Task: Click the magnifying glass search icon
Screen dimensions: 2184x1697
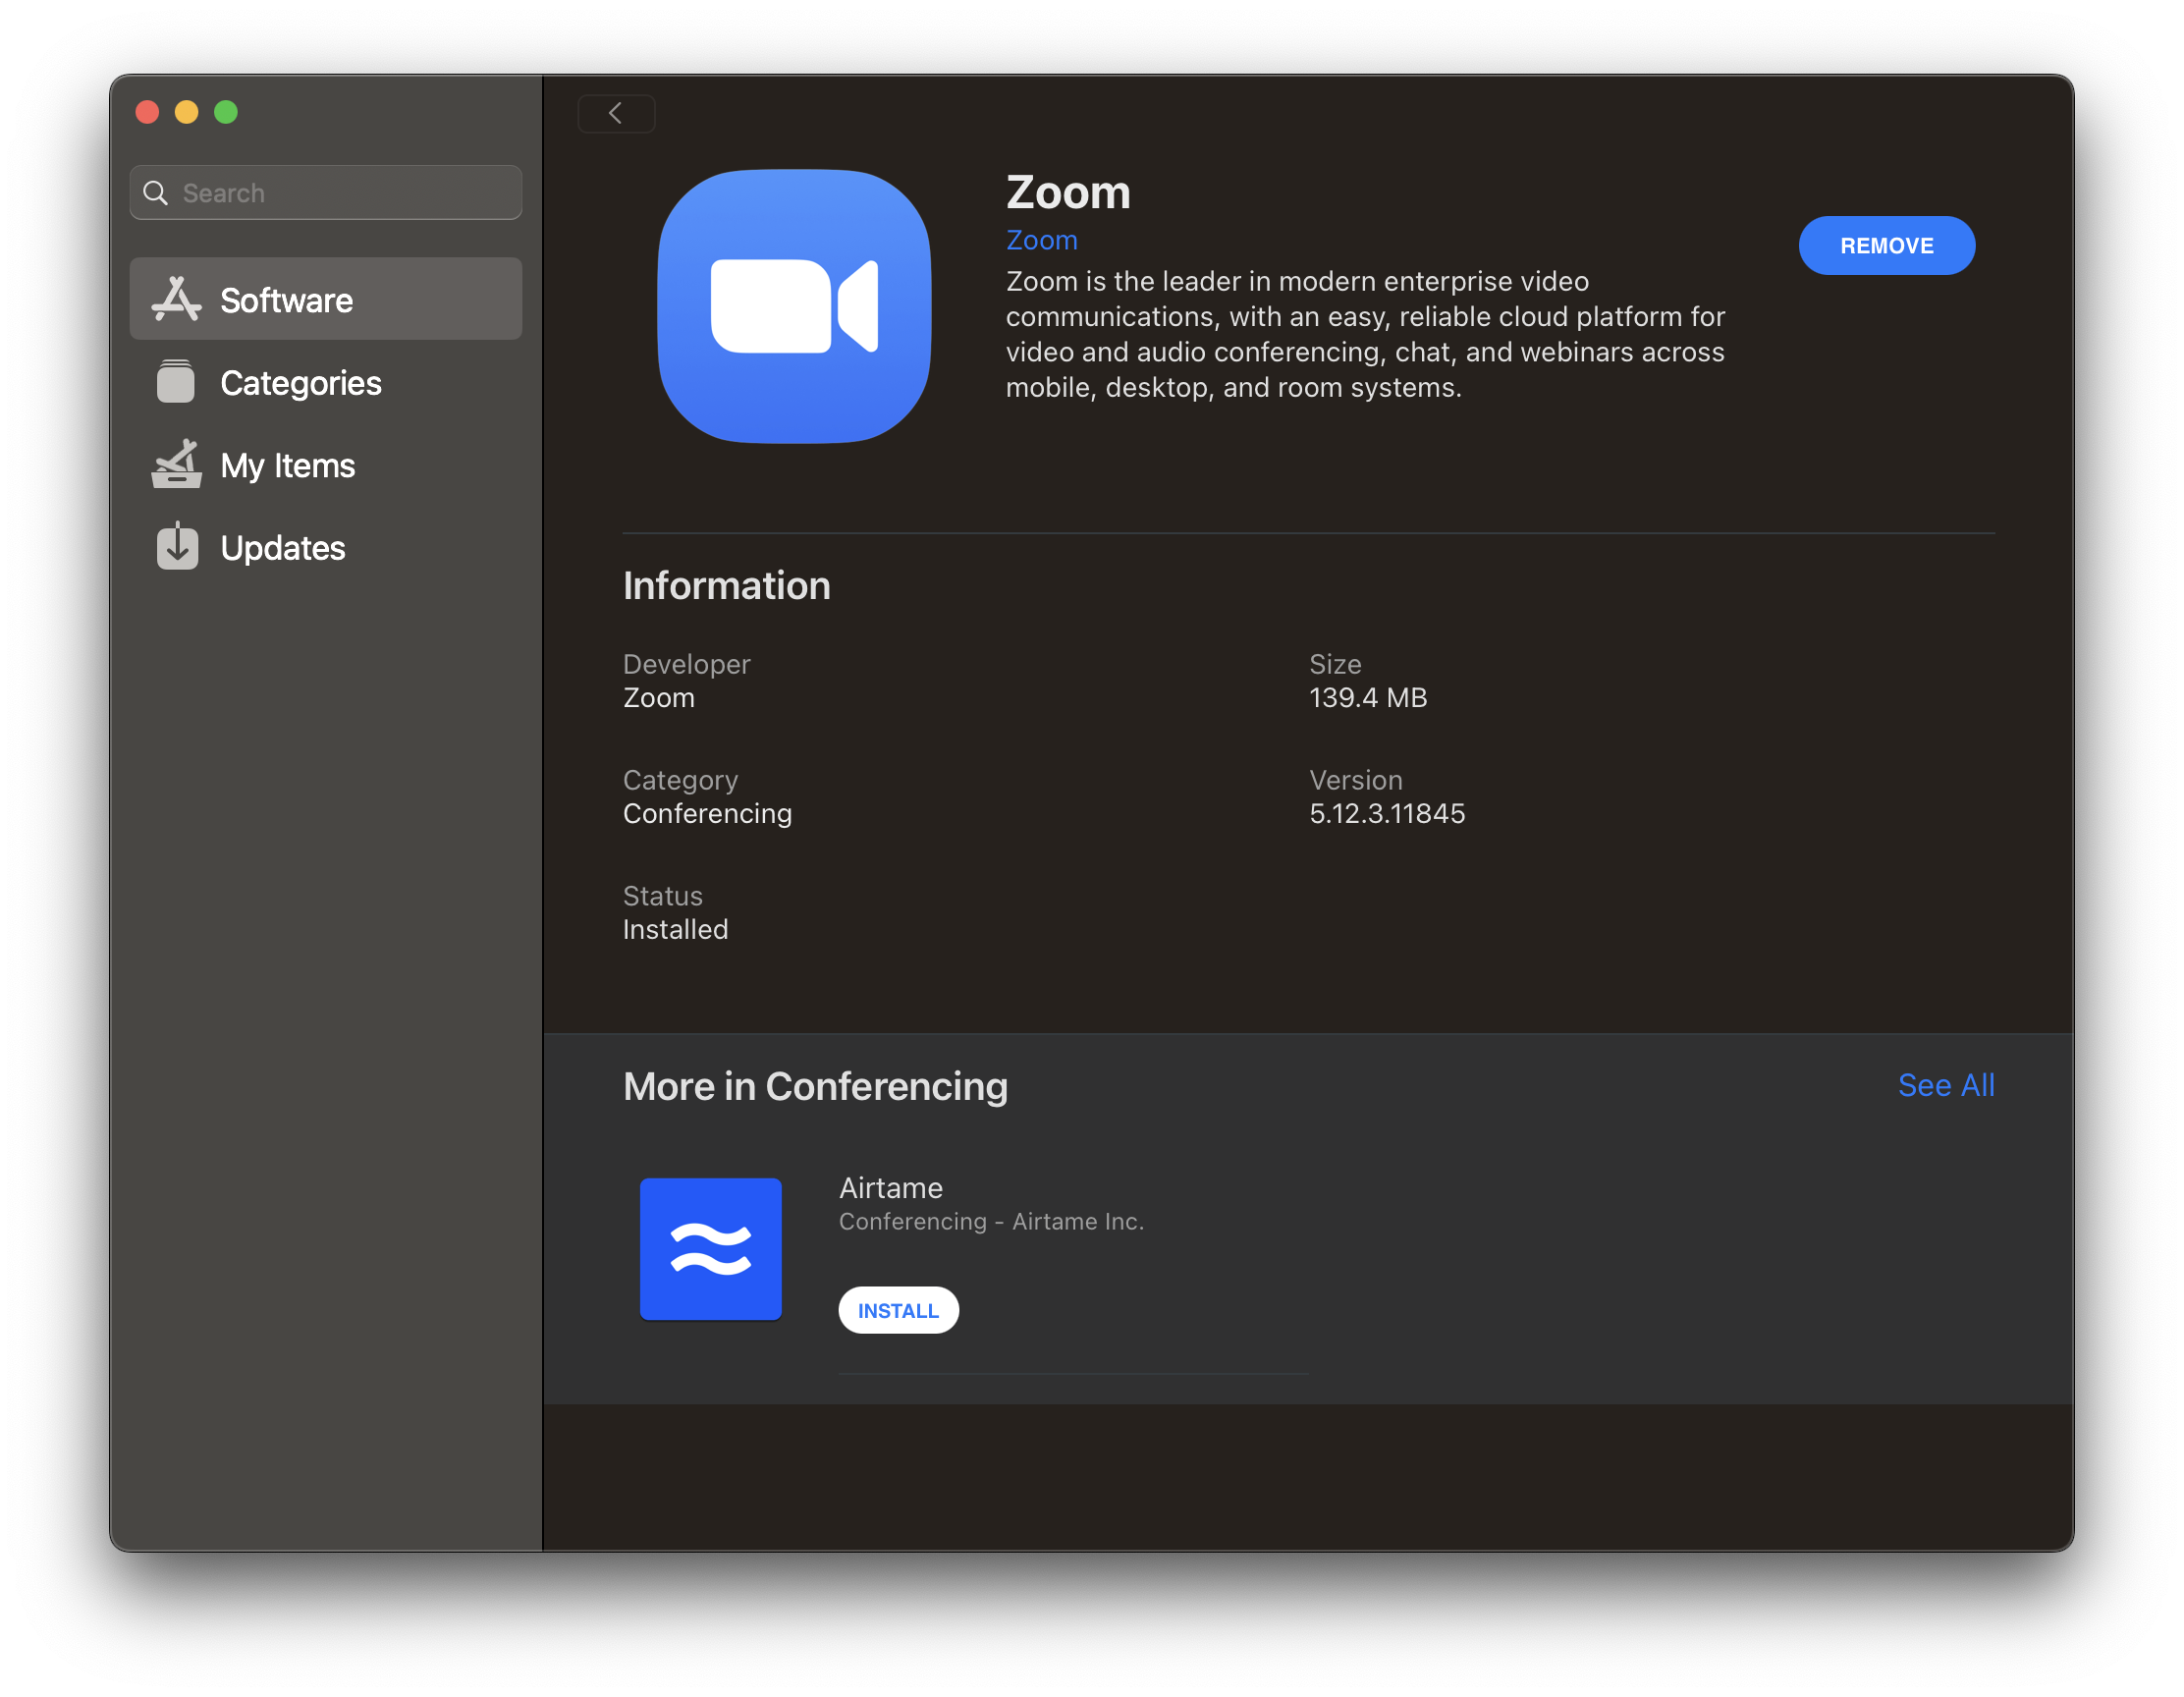Action: 156,193
